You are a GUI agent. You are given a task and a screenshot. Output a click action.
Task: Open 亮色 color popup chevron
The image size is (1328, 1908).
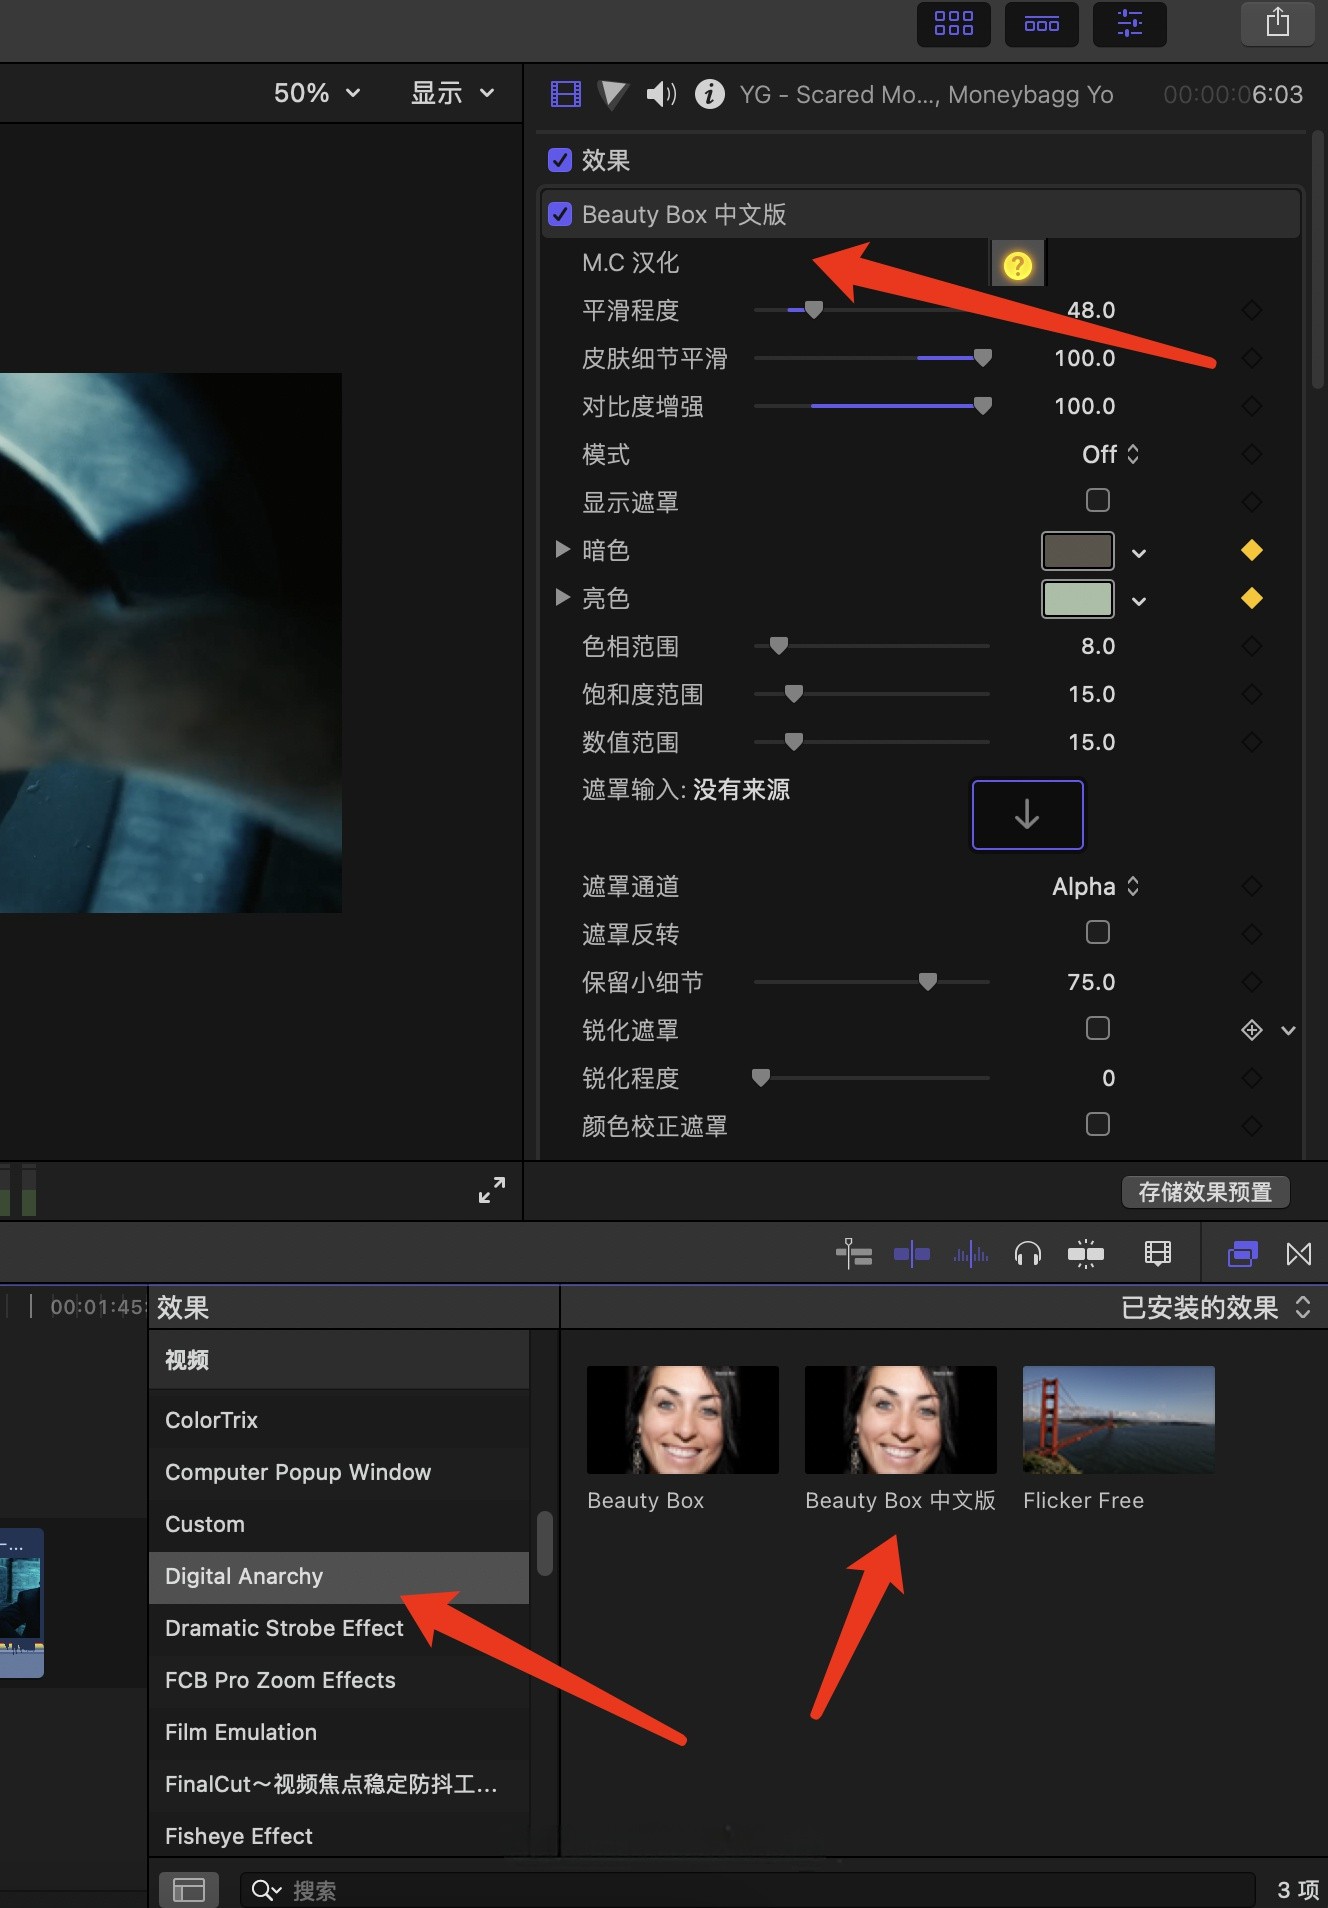coord(1139,601)
